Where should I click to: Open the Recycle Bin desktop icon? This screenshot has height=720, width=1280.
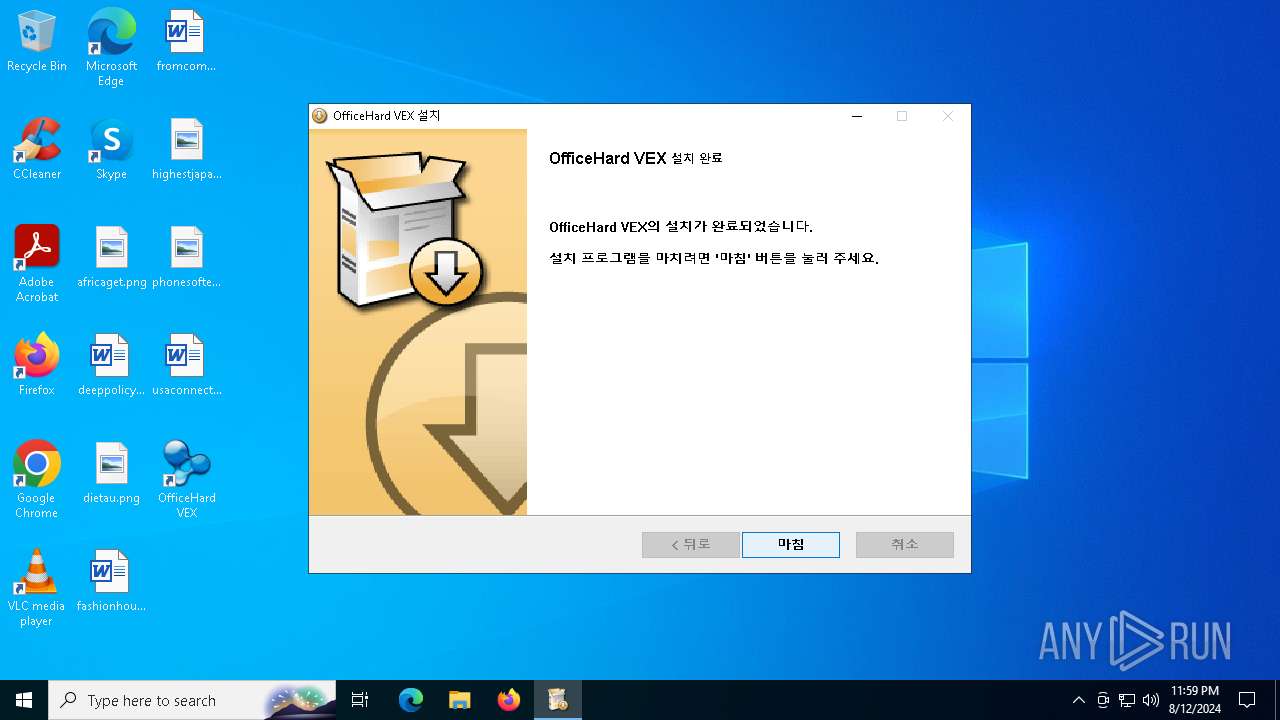click(37, 42)
